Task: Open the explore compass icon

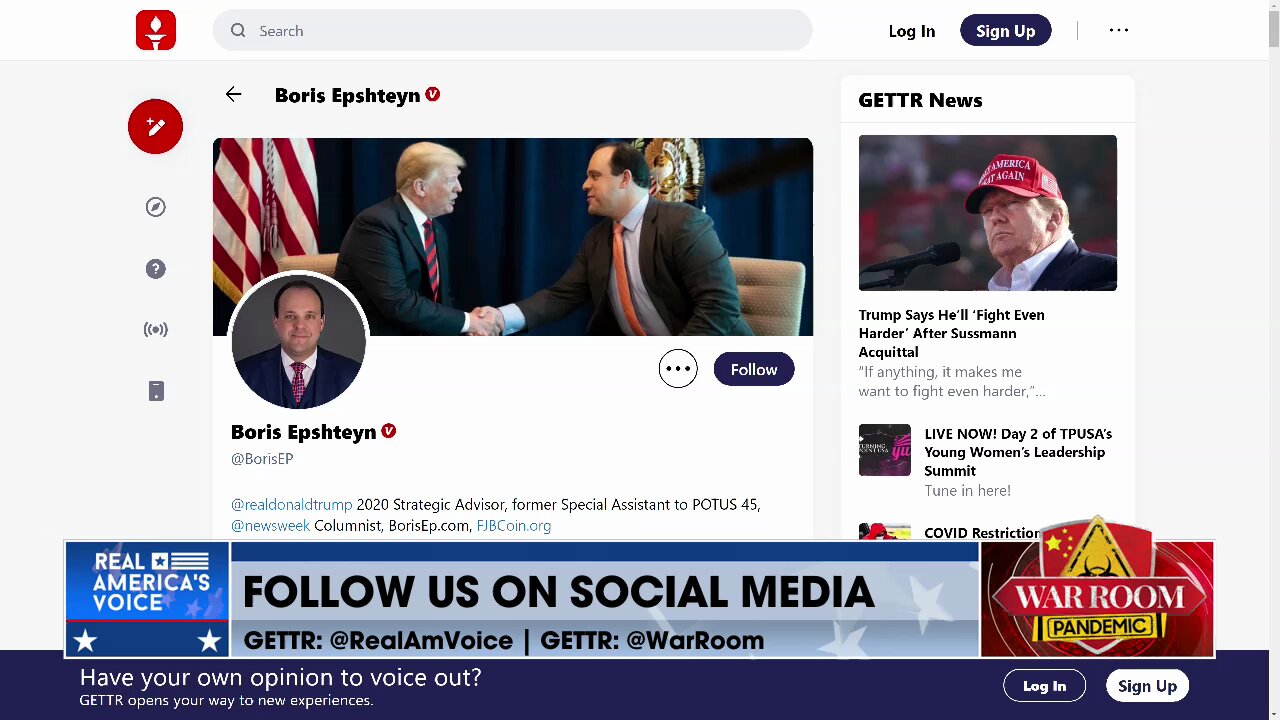Action: [x=155, y=207]
